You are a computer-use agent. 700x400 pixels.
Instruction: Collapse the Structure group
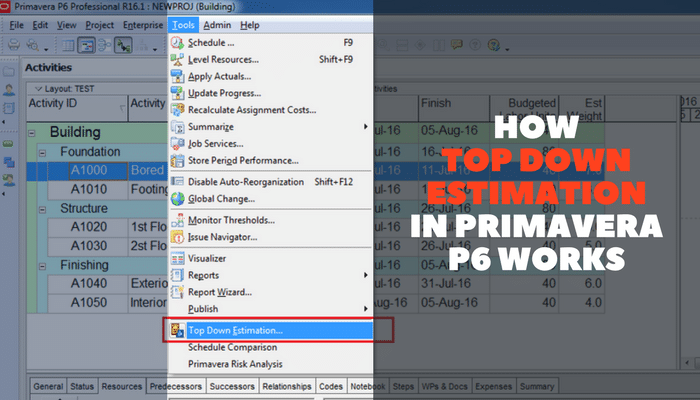(x=42, y=210)
